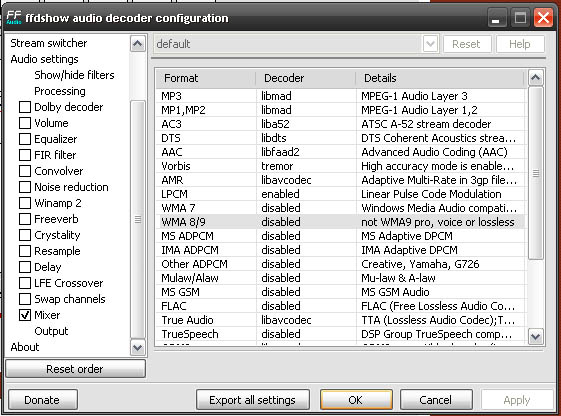Click up arrow of codec list scrollbar
Image resolution: width=561 pixels, height=416 pixels.
(x=536, y=77)
